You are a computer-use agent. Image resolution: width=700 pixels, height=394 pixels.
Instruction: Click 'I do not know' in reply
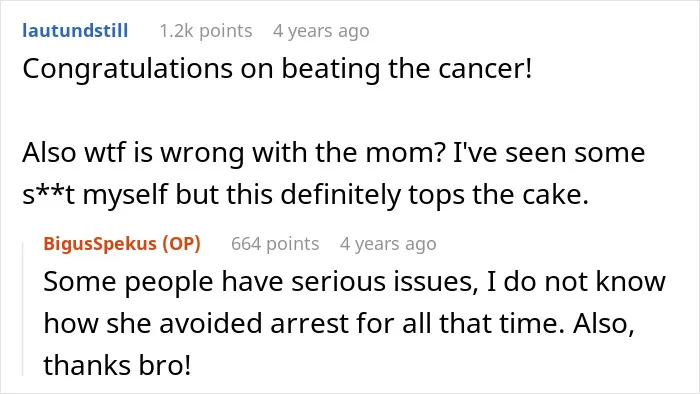(x=576, y=282)
